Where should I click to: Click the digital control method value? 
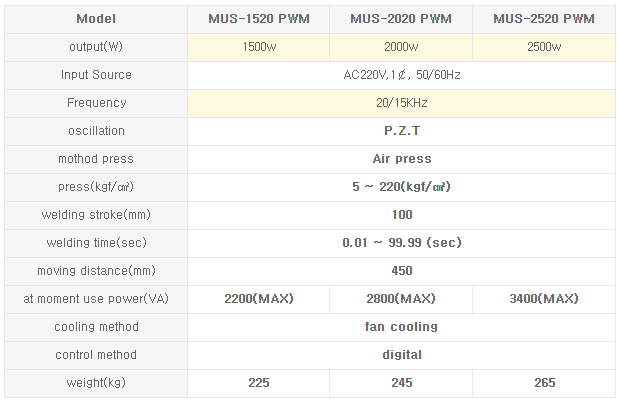point(401,355)
